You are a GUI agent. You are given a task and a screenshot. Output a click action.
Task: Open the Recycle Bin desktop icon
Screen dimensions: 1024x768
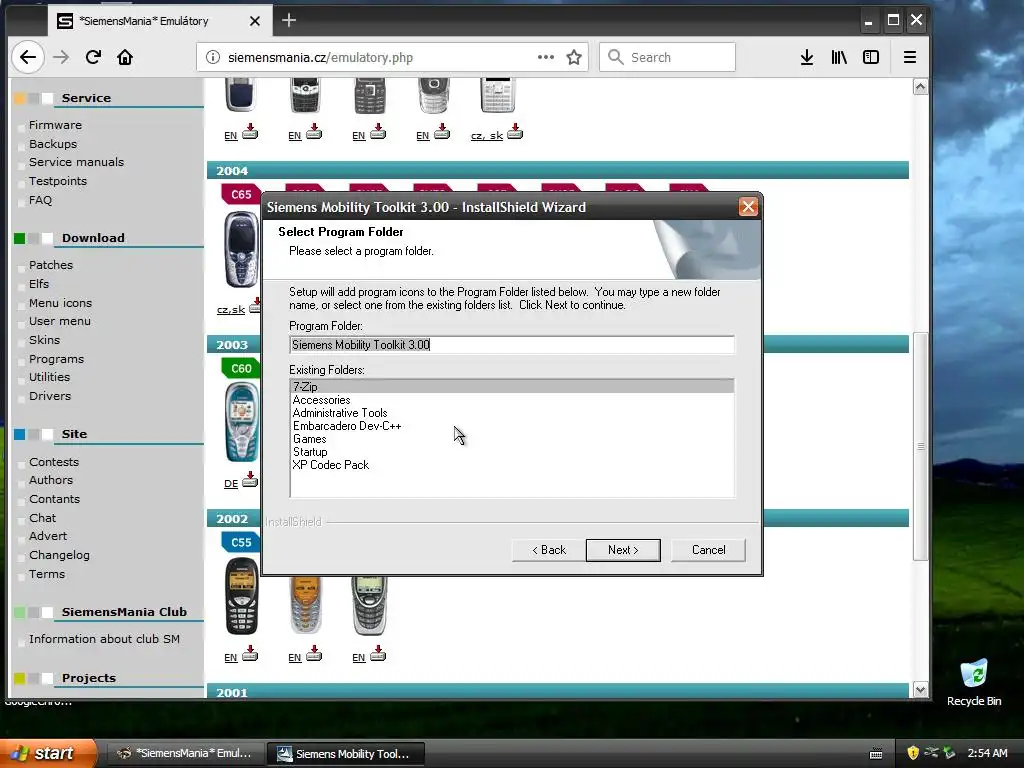click(x=974, y=682)
